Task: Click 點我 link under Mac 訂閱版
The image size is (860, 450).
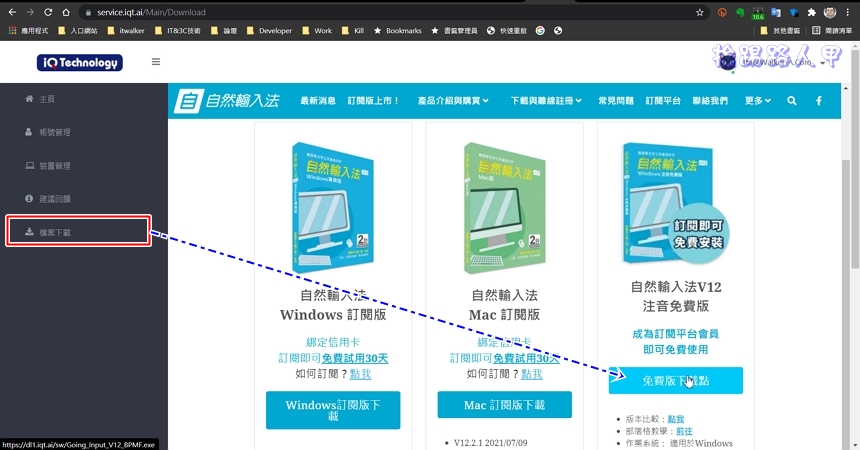Action: pyautogui.click(x=531, y=374)
